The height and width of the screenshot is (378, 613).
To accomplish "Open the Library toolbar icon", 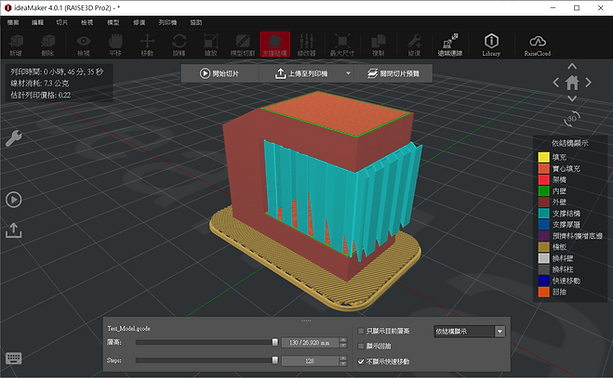I will (491, 45).
